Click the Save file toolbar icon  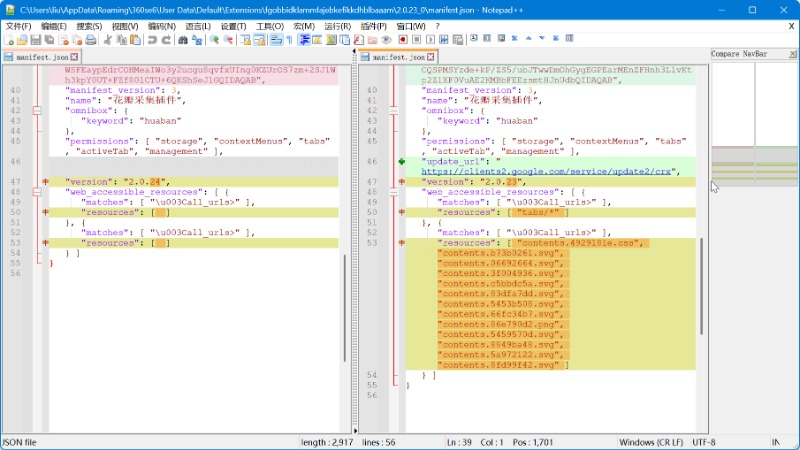tap(35, 40)
